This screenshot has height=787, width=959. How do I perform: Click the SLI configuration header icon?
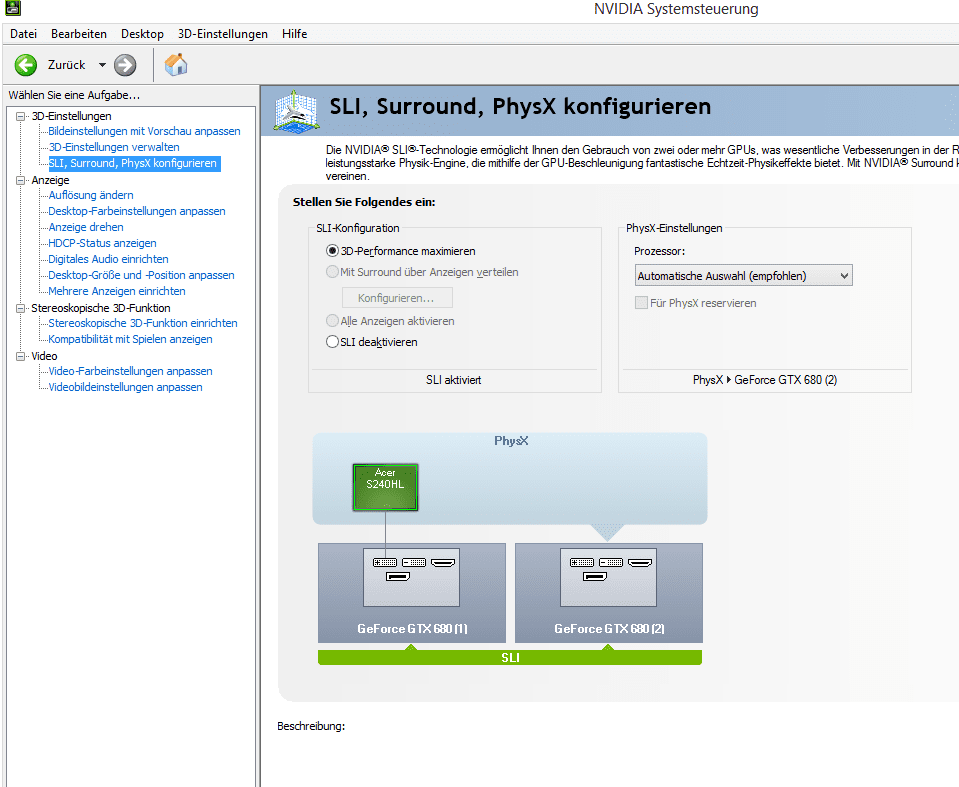click(296, 111)
